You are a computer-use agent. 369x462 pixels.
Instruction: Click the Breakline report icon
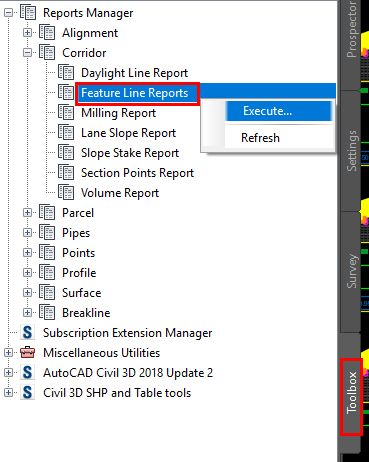click(47, 313)
